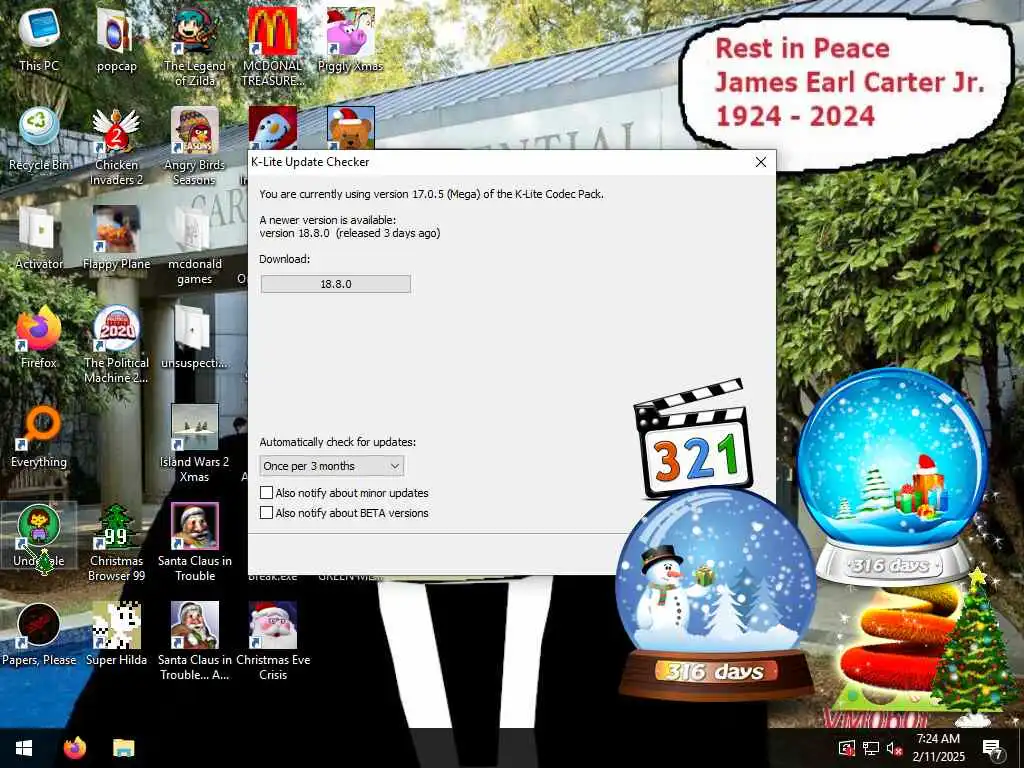
Task: Open Christmas Browser 99 shortcut
Action: (116, 543)
